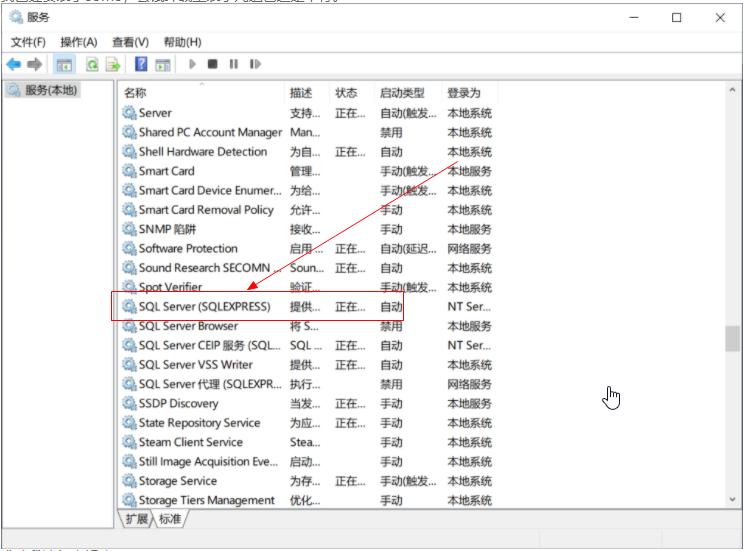Click gear icon of Spot Verifier

pos(129,287)
